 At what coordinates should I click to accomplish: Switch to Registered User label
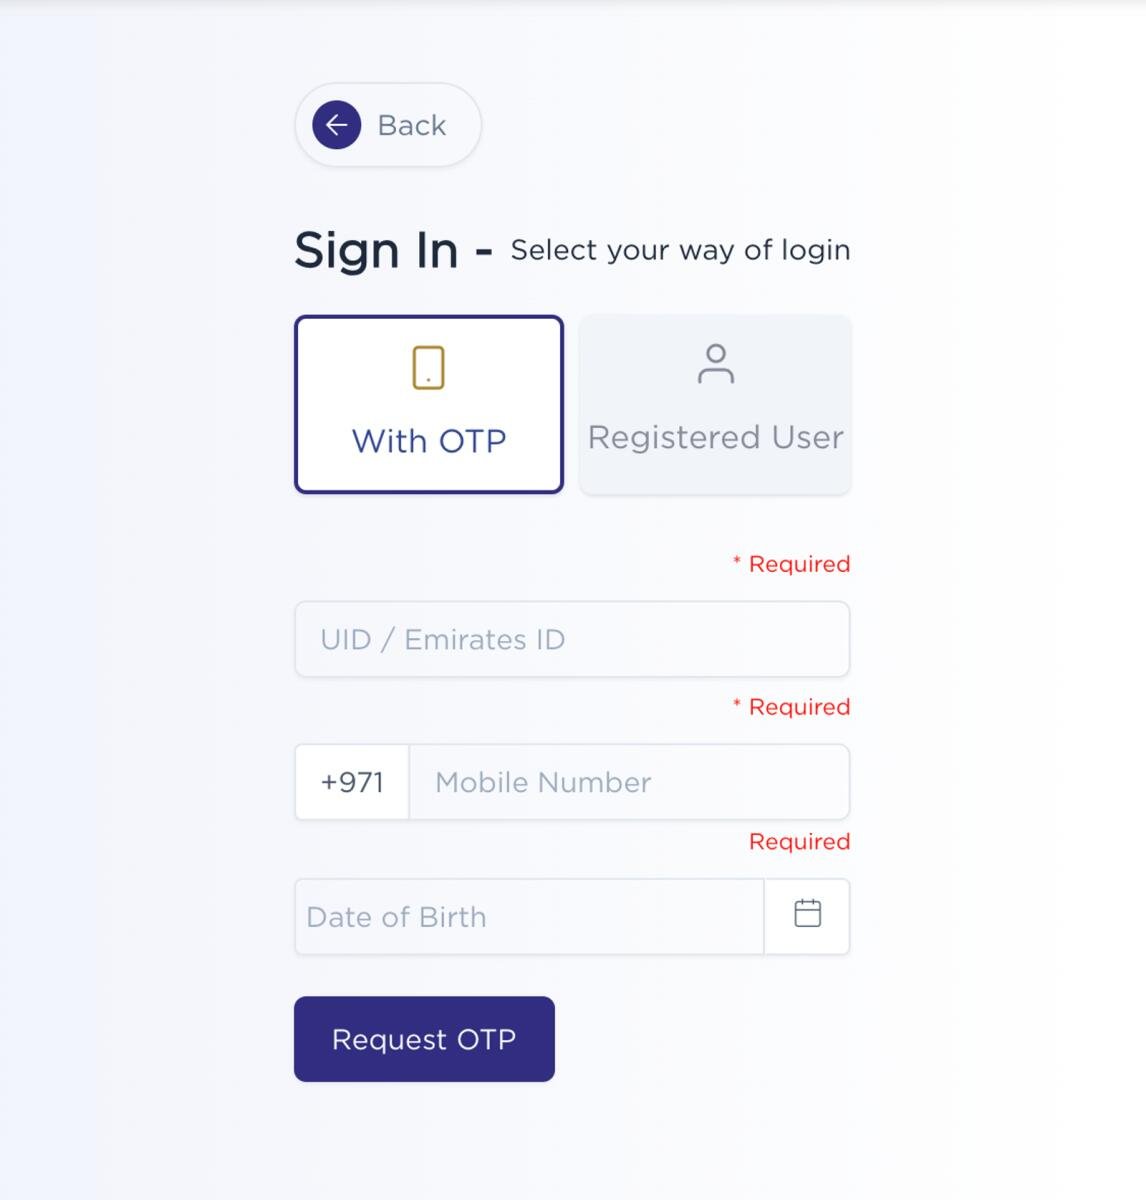coord(716,437)
